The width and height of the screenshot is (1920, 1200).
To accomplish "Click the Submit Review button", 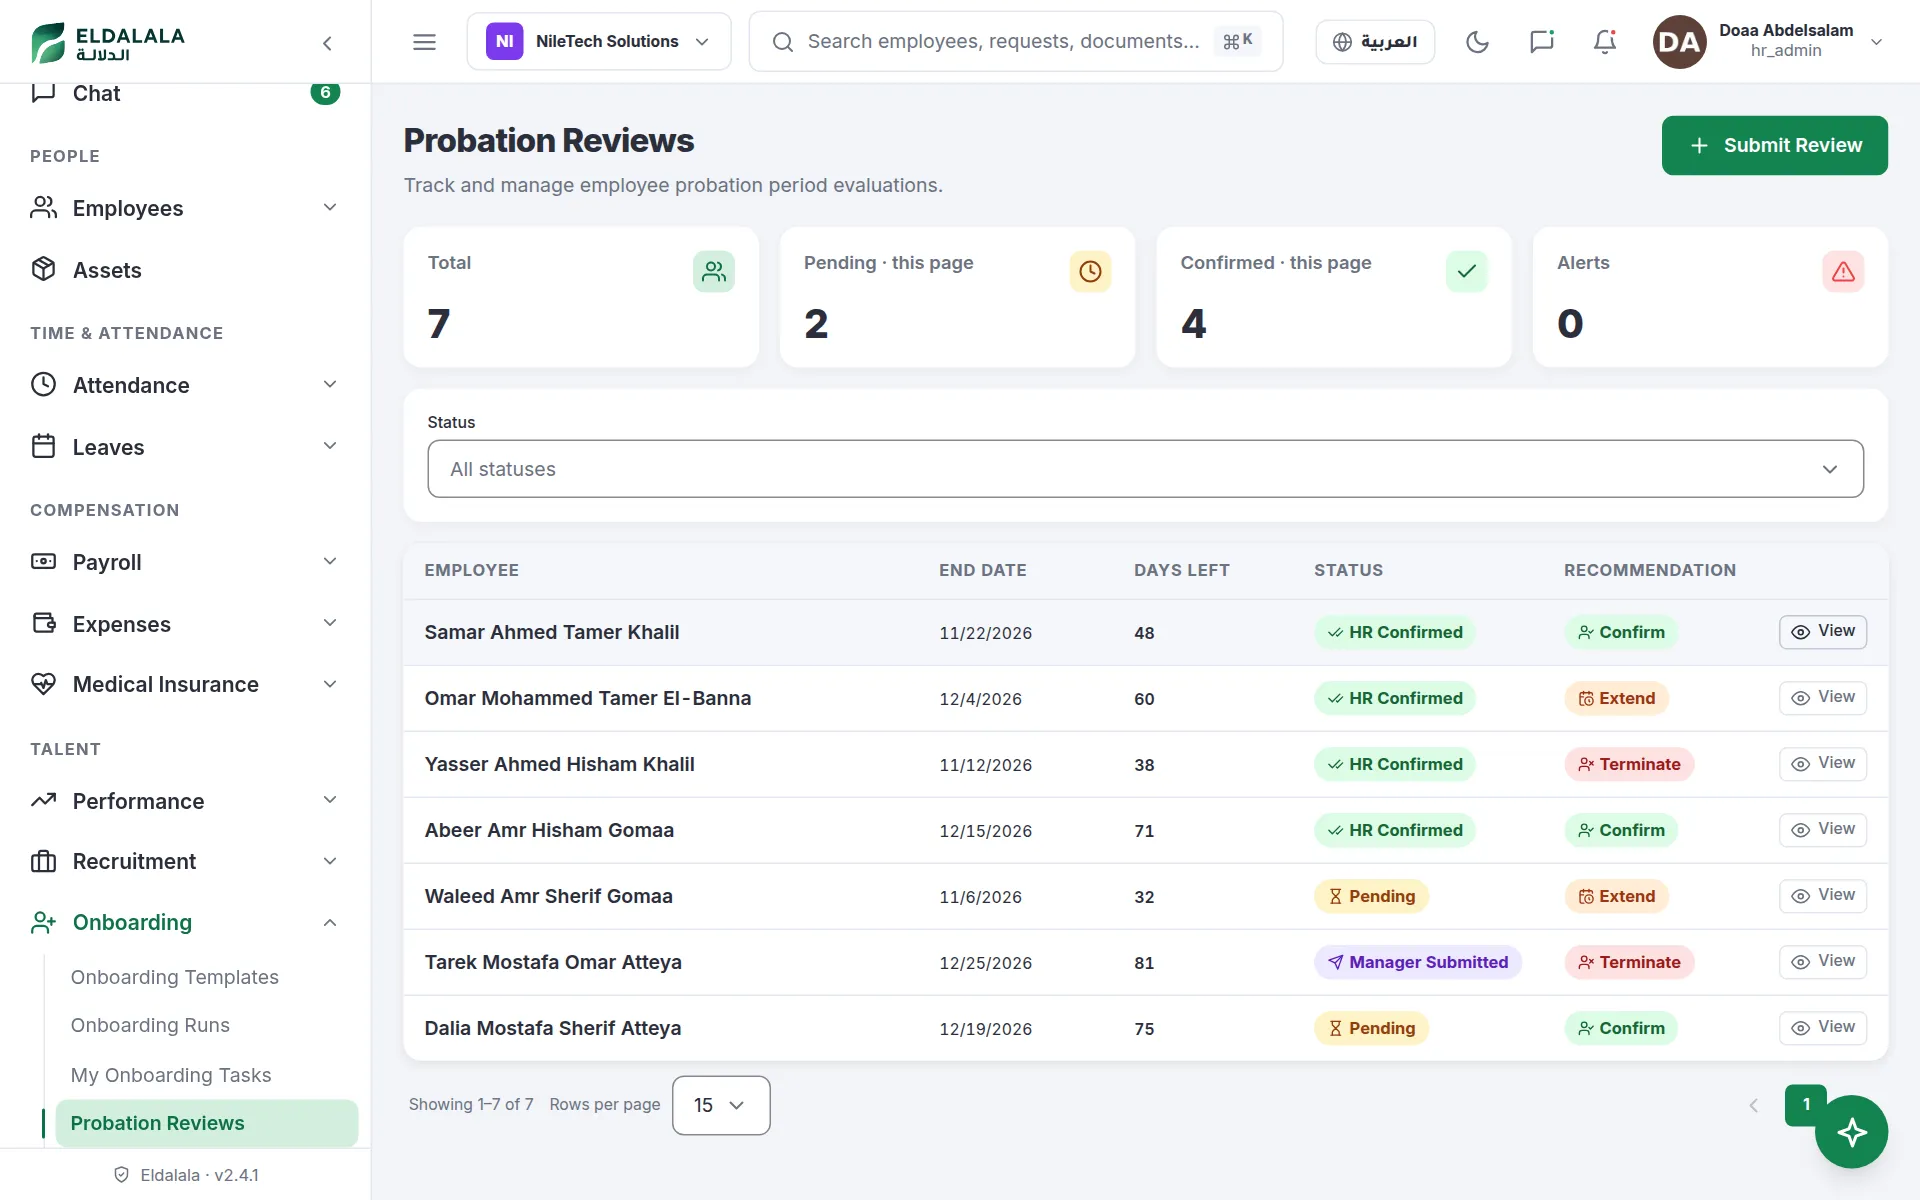I will click(1774, 145).
